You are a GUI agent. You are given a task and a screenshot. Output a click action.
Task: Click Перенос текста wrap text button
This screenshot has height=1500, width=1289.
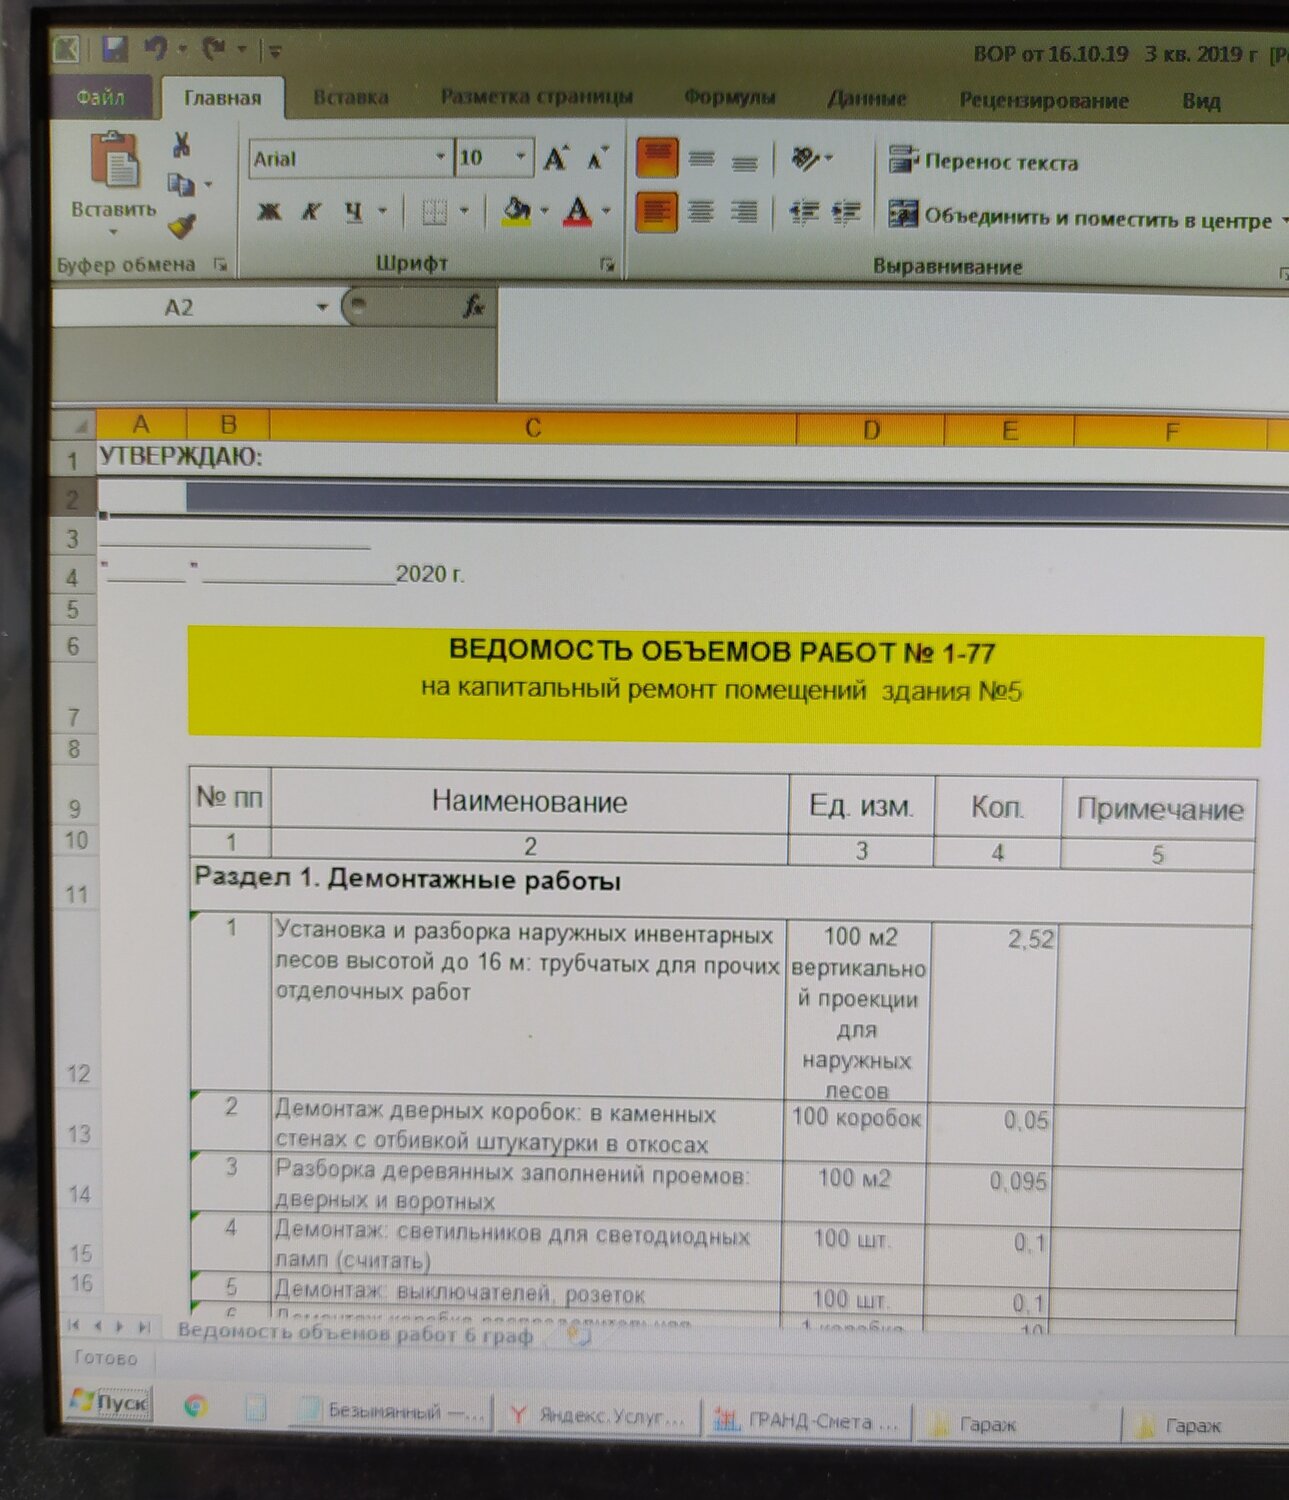coord(984,161)
